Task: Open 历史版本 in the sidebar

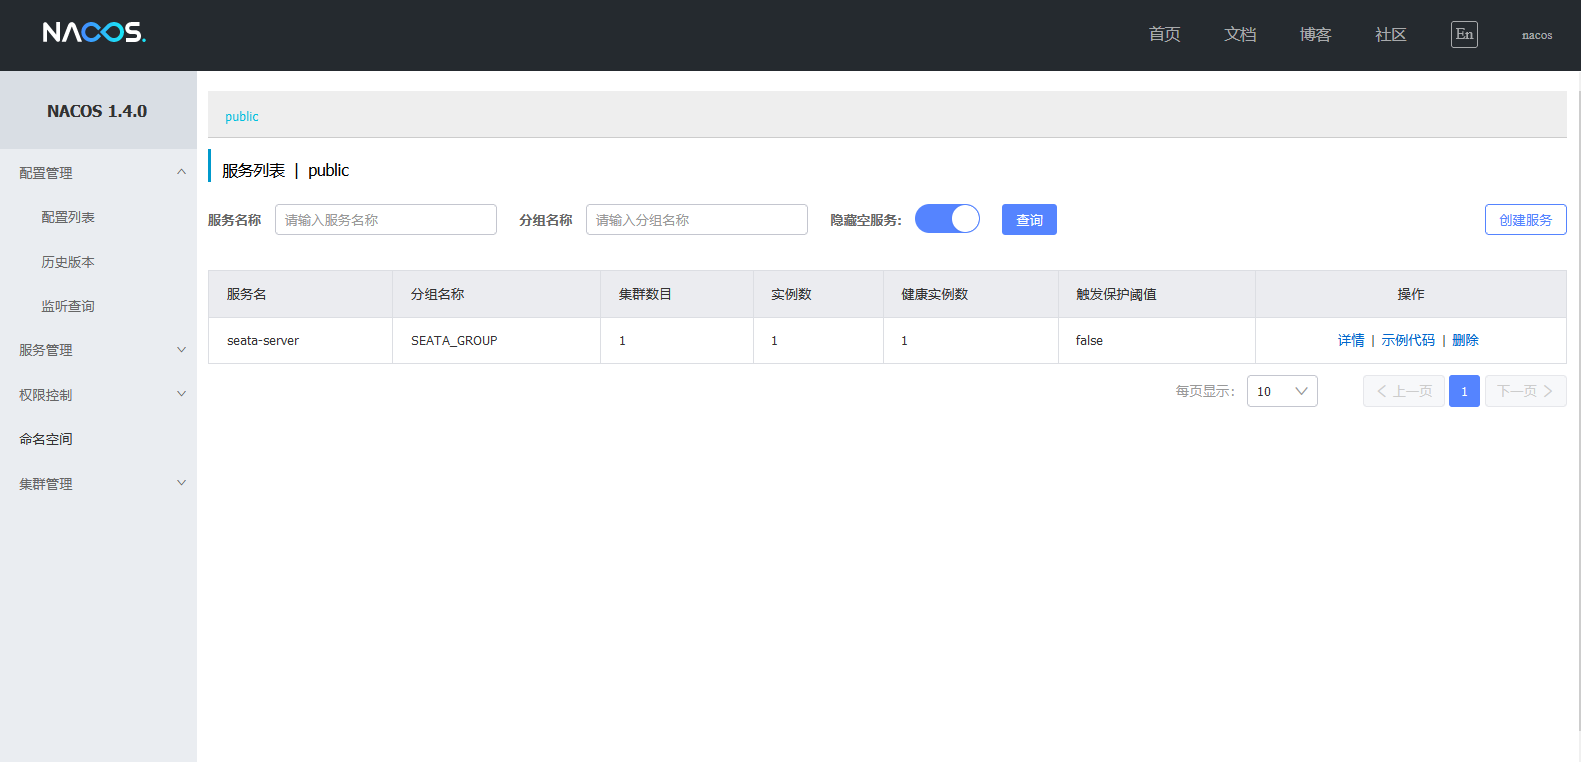Action: [x=68, y=262]
